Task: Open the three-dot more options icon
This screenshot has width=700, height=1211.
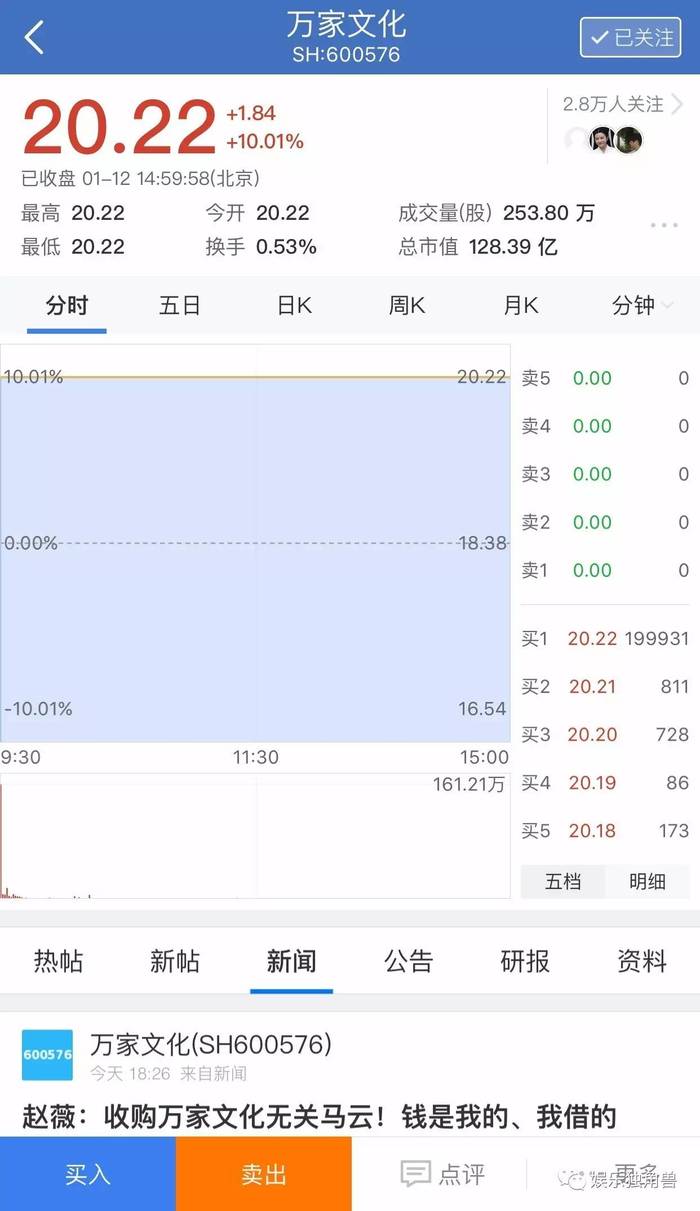Action: (x=664, y=226)
